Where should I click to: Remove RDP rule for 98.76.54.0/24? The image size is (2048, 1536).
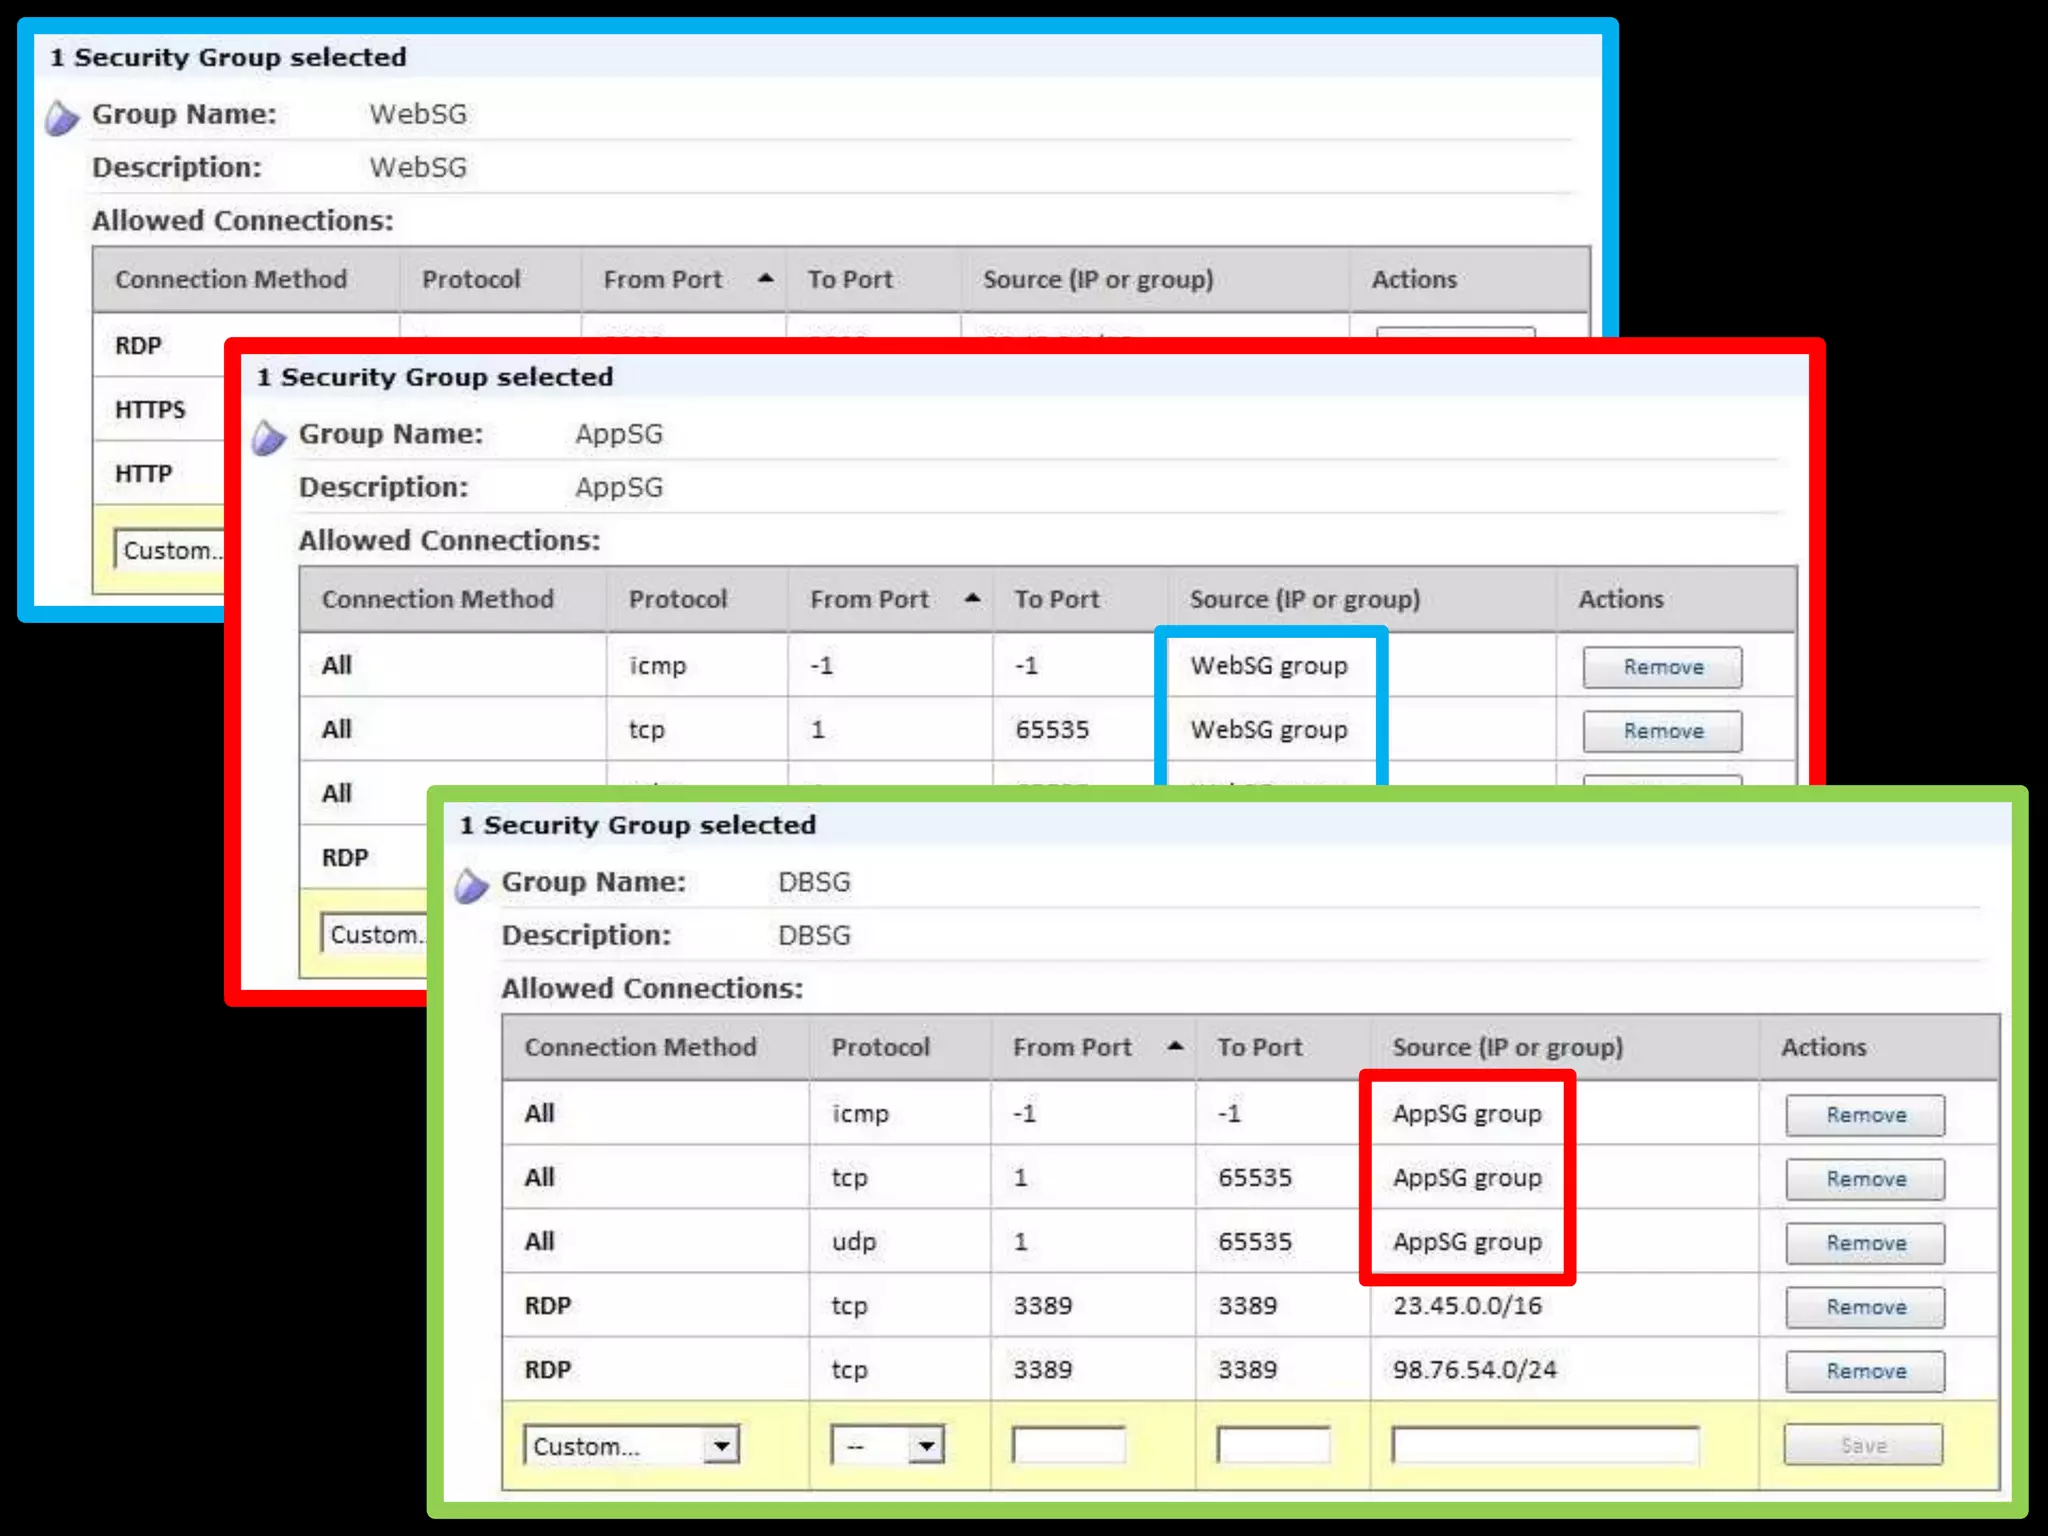point(1865,1371)
